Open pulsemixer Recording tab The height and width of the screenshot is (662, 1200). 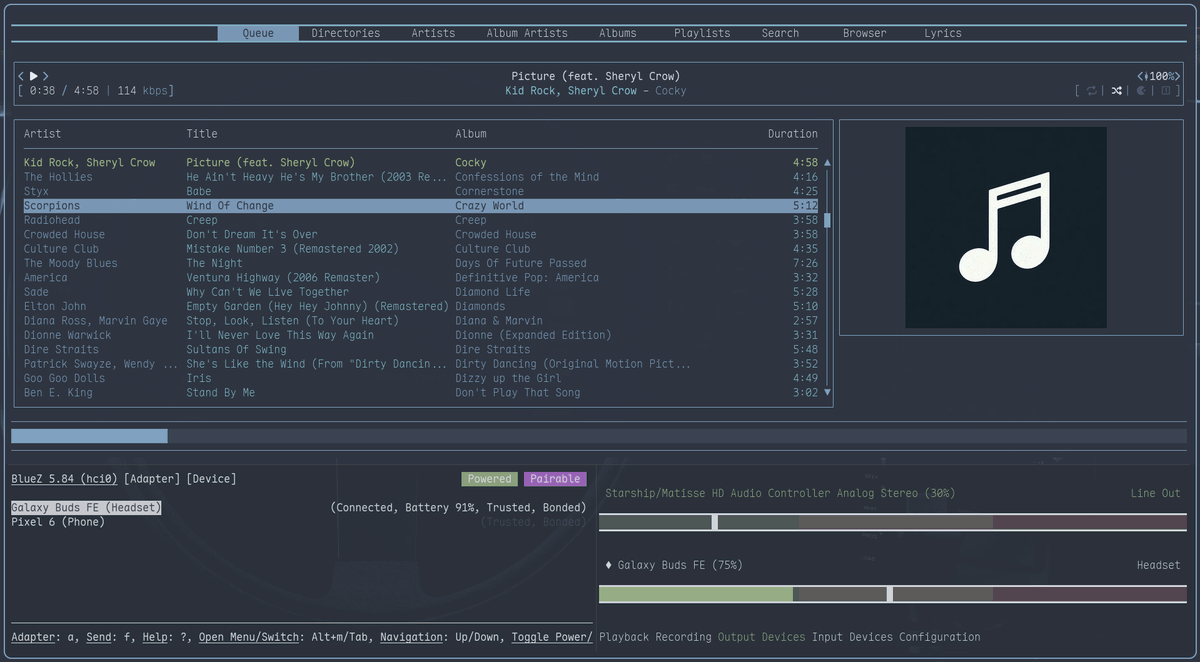pos(683,637)
